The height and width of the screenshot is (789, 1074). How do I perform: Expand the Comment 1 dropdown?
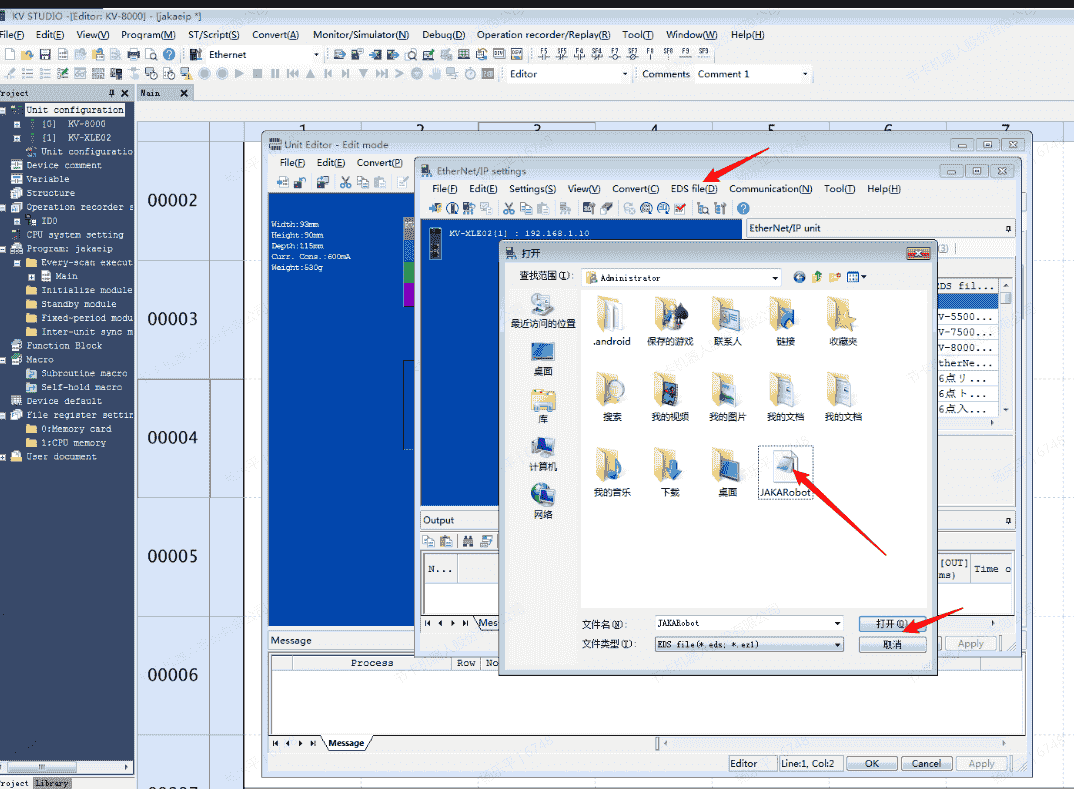coord(805,74)
